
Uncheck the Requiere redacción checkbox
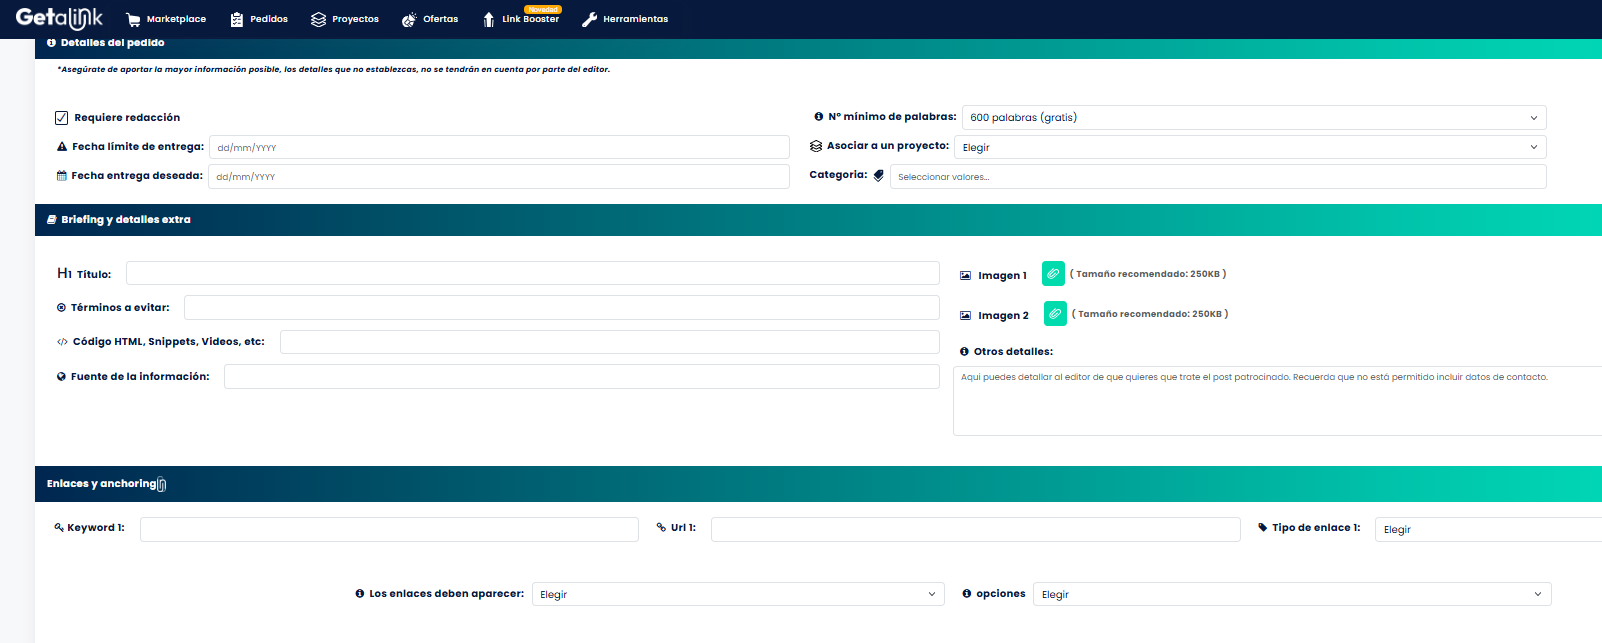point(62,118)
